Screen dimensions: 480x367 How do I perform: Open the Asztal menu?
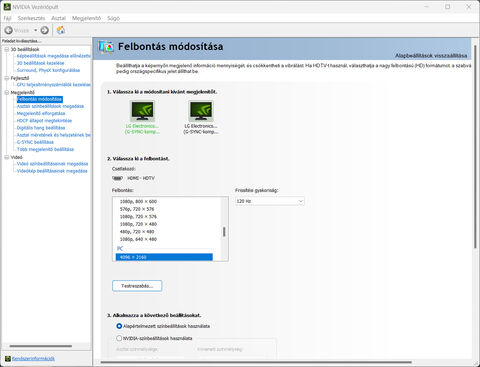pos(58,18)
